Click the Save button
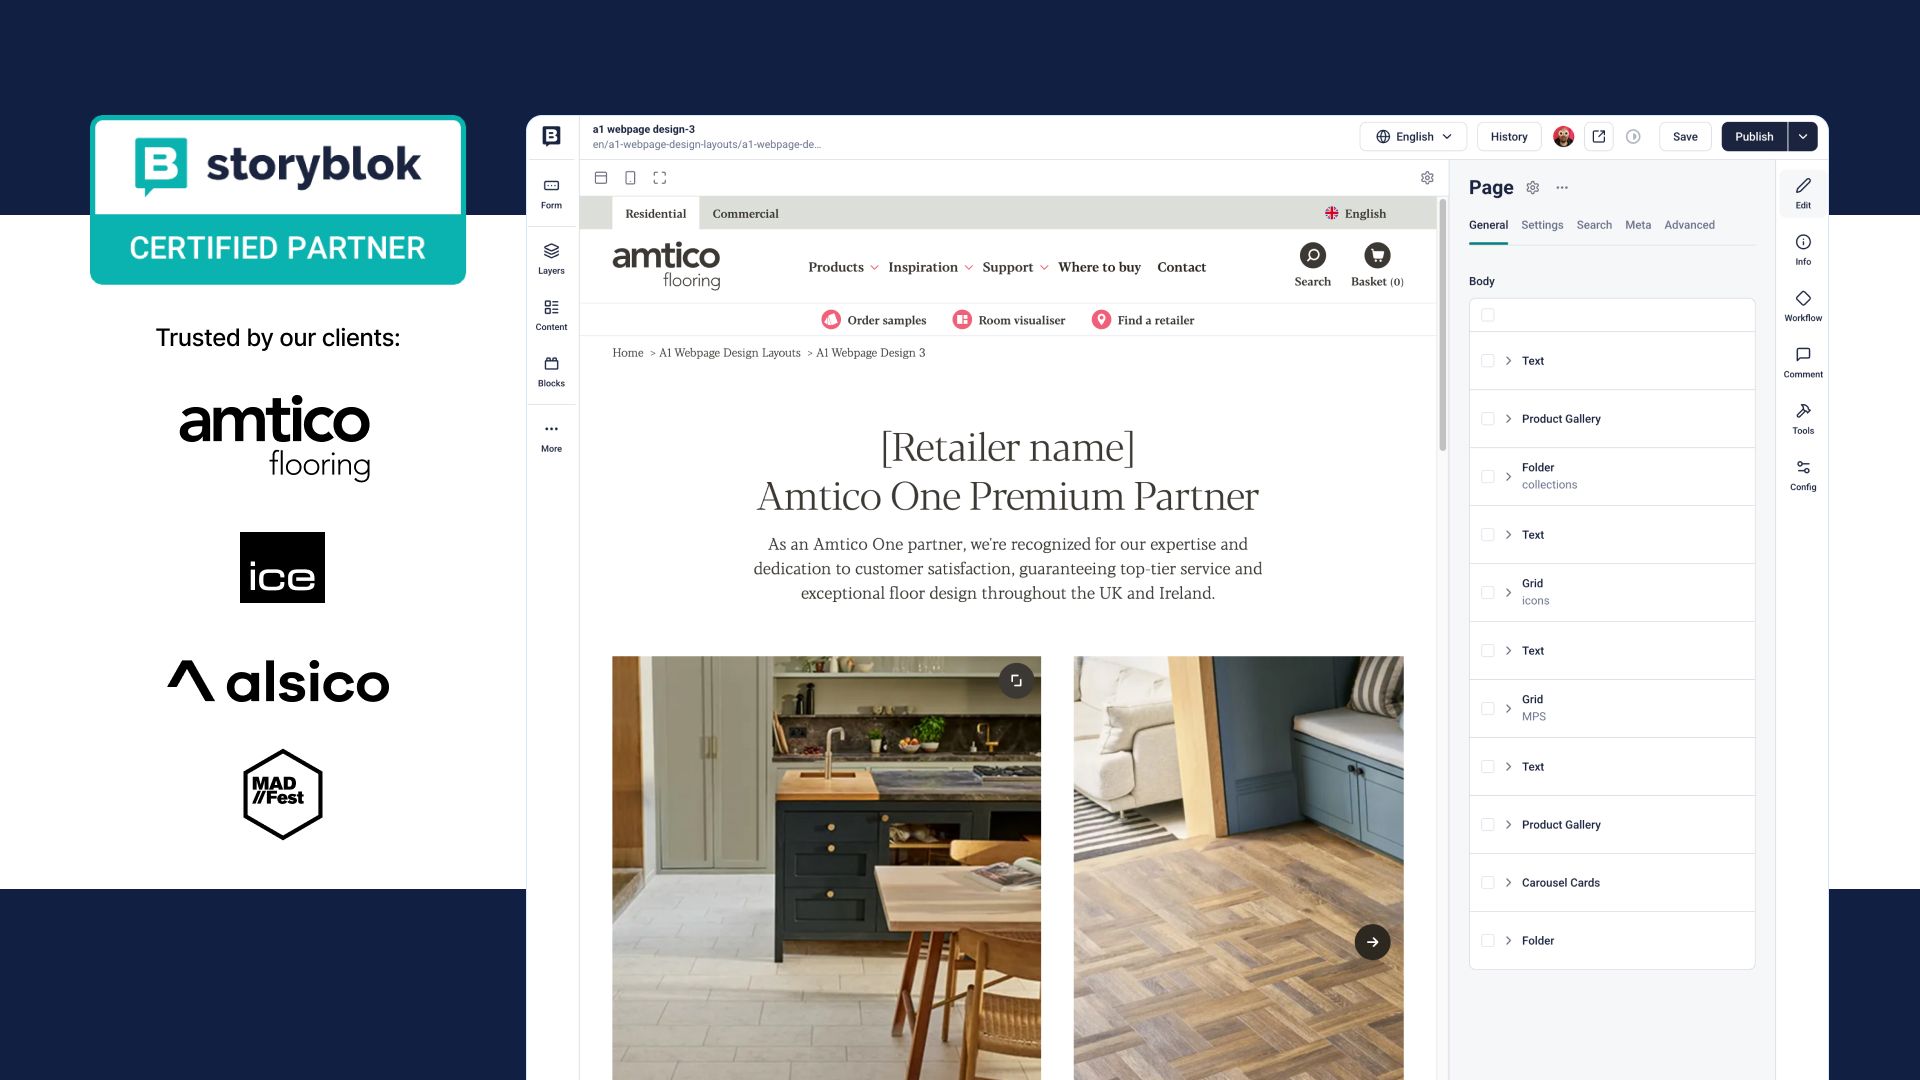This screenshot has height=1080, width=1920. pyautogui.click(x=1685, y=137)
